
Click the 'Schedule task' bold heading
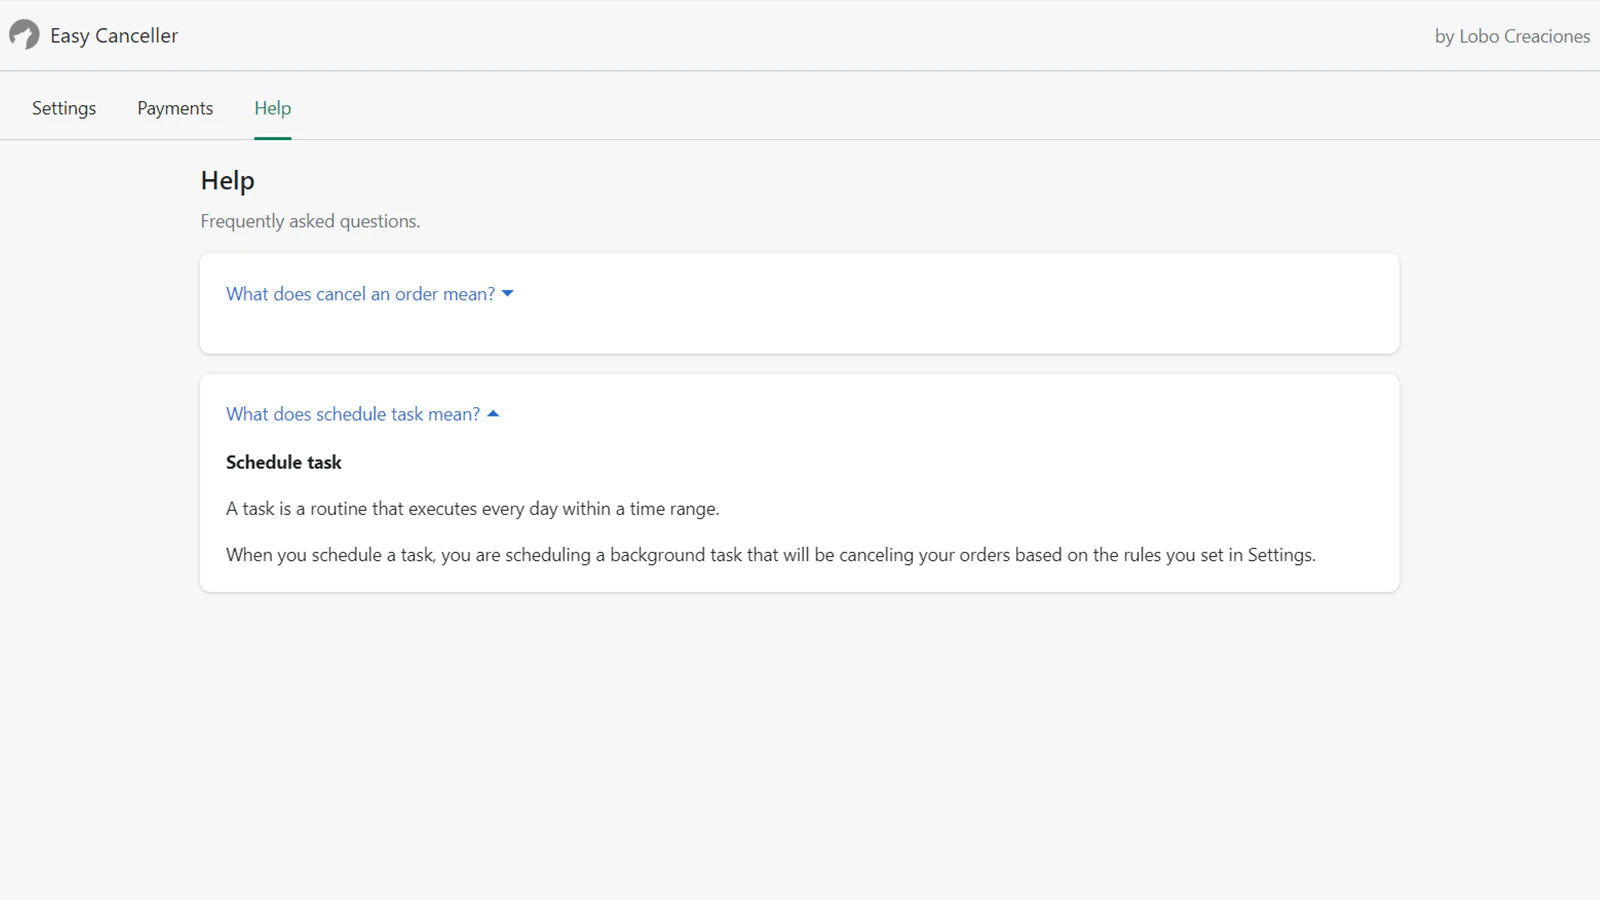[283, 462]
